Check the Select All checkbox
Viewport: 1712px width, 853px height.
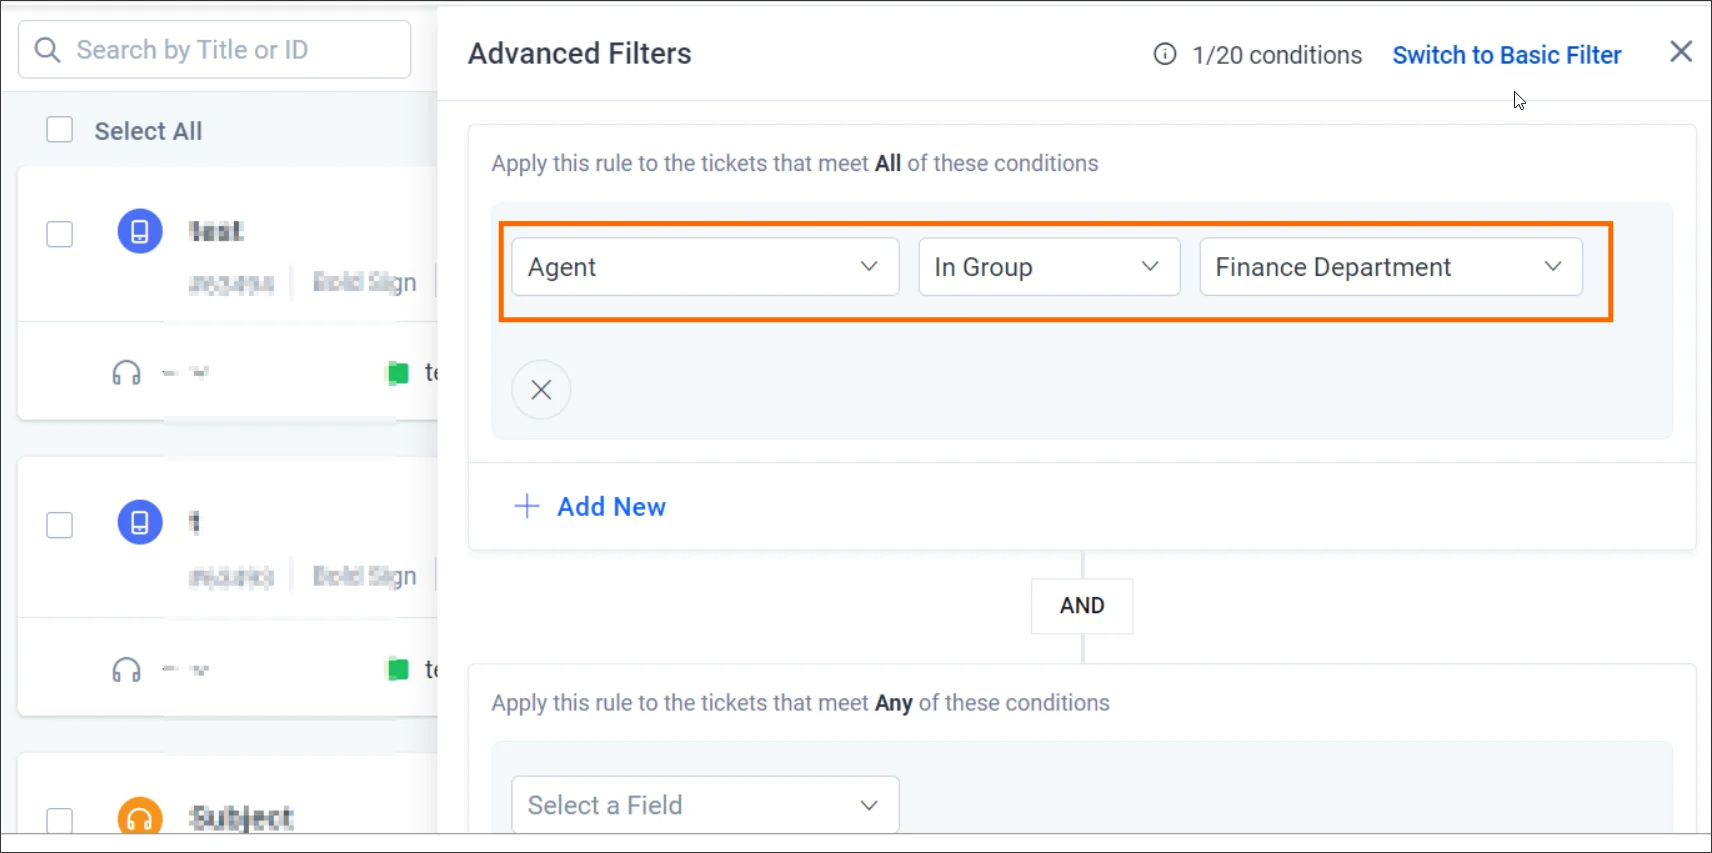coord(60,130)
